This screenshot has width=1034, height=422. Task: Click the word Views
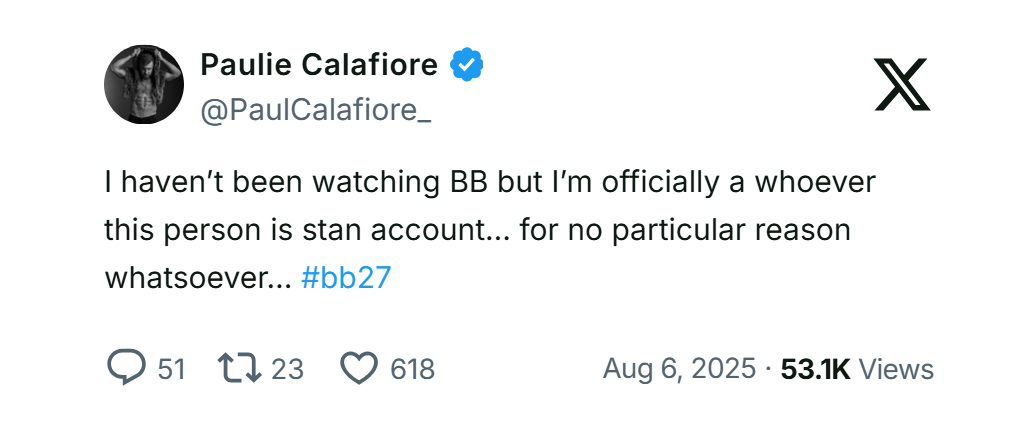click(896, 369)
